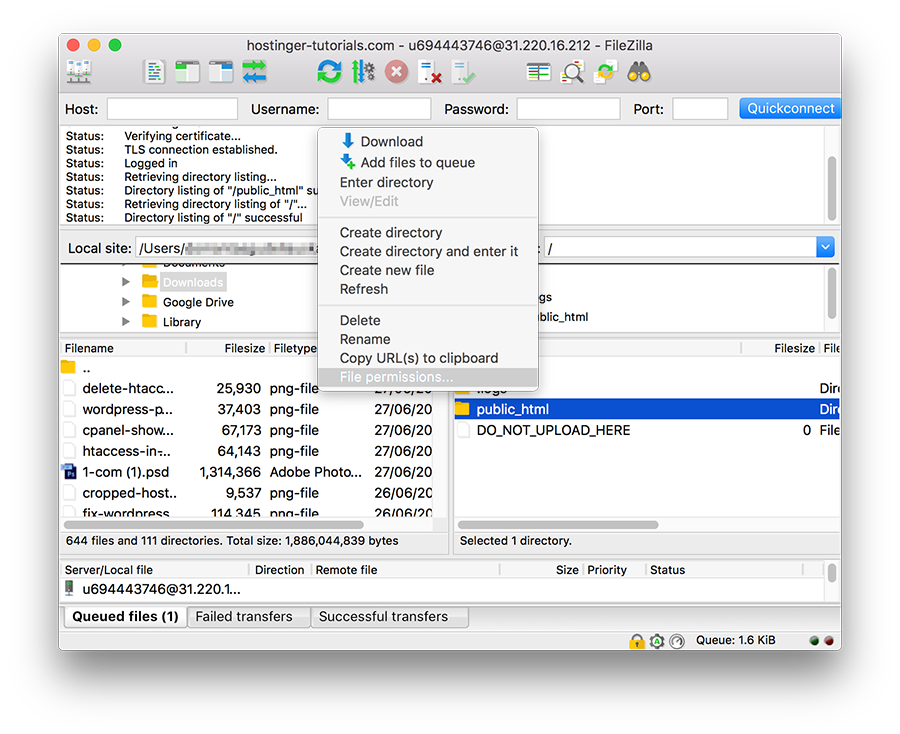900x734 pixels.
Task: Expand the Library folder in tree
Action: (x=126, y=322)
